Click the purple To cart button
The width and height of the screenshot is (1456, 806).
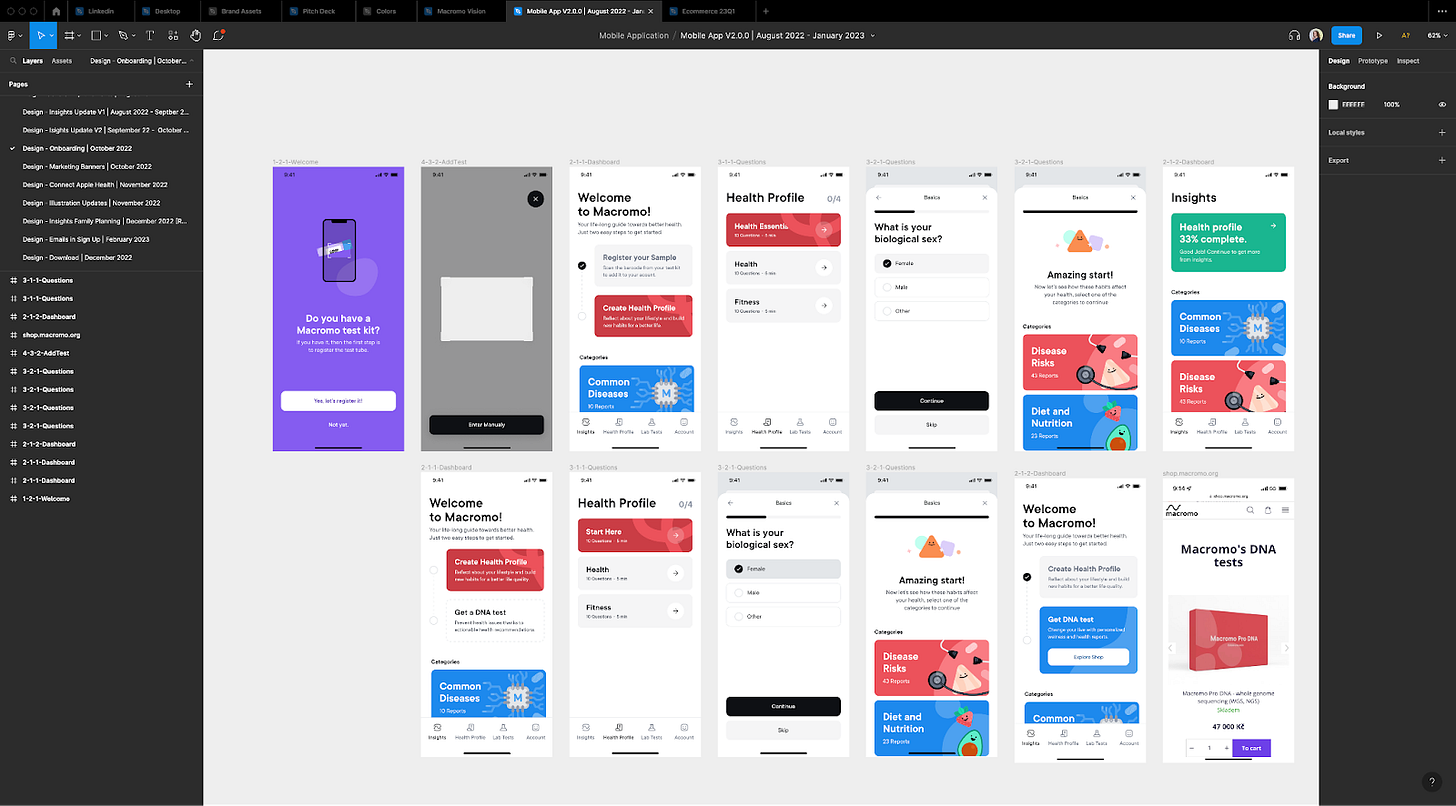tap(1251, 748)
